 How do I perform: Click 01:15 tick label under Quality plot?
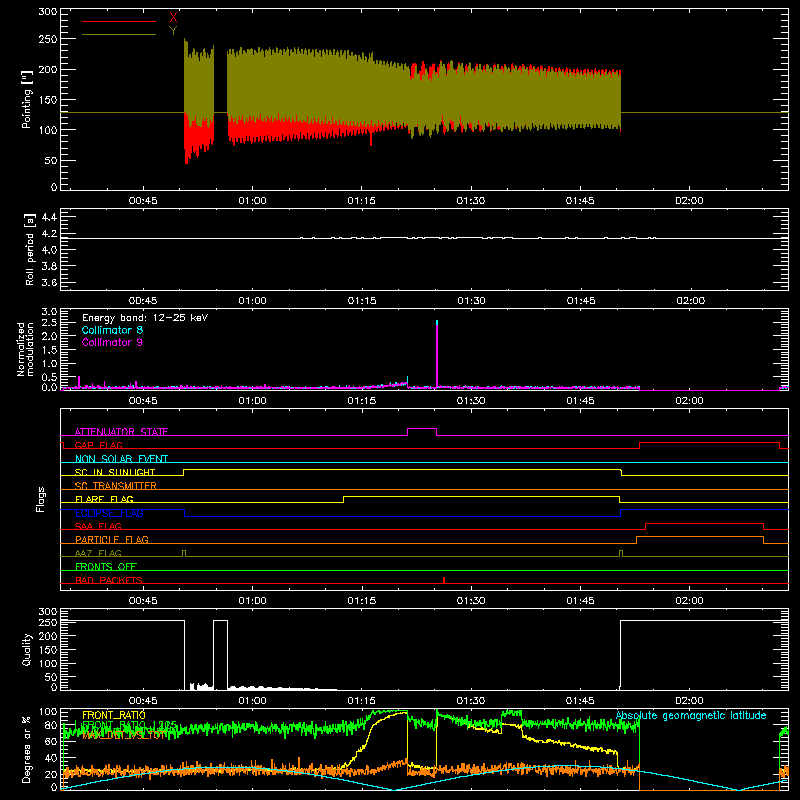pos(362,701)
